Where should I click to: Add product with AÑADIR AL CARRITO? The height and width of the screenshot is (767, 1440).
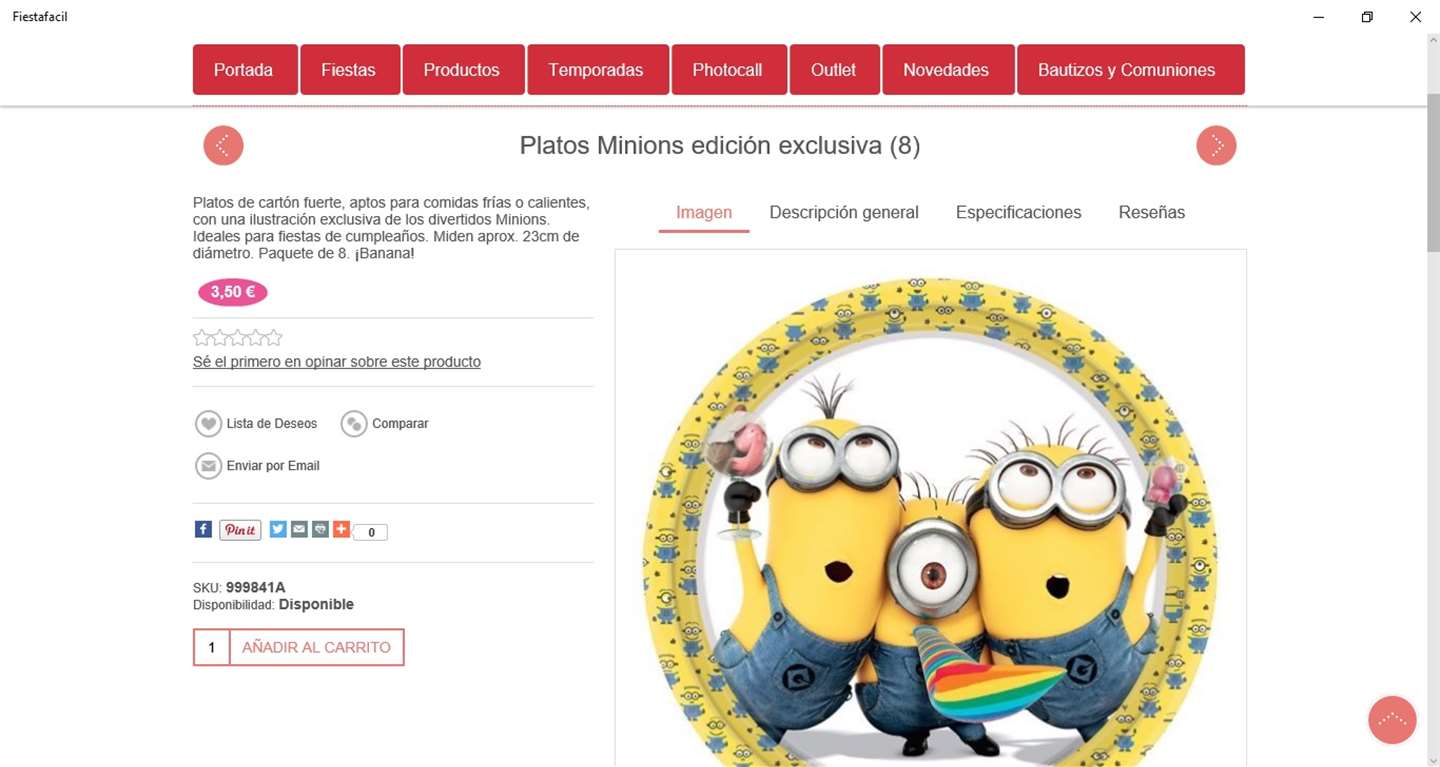pyautogui.click(x=317, y=647)
